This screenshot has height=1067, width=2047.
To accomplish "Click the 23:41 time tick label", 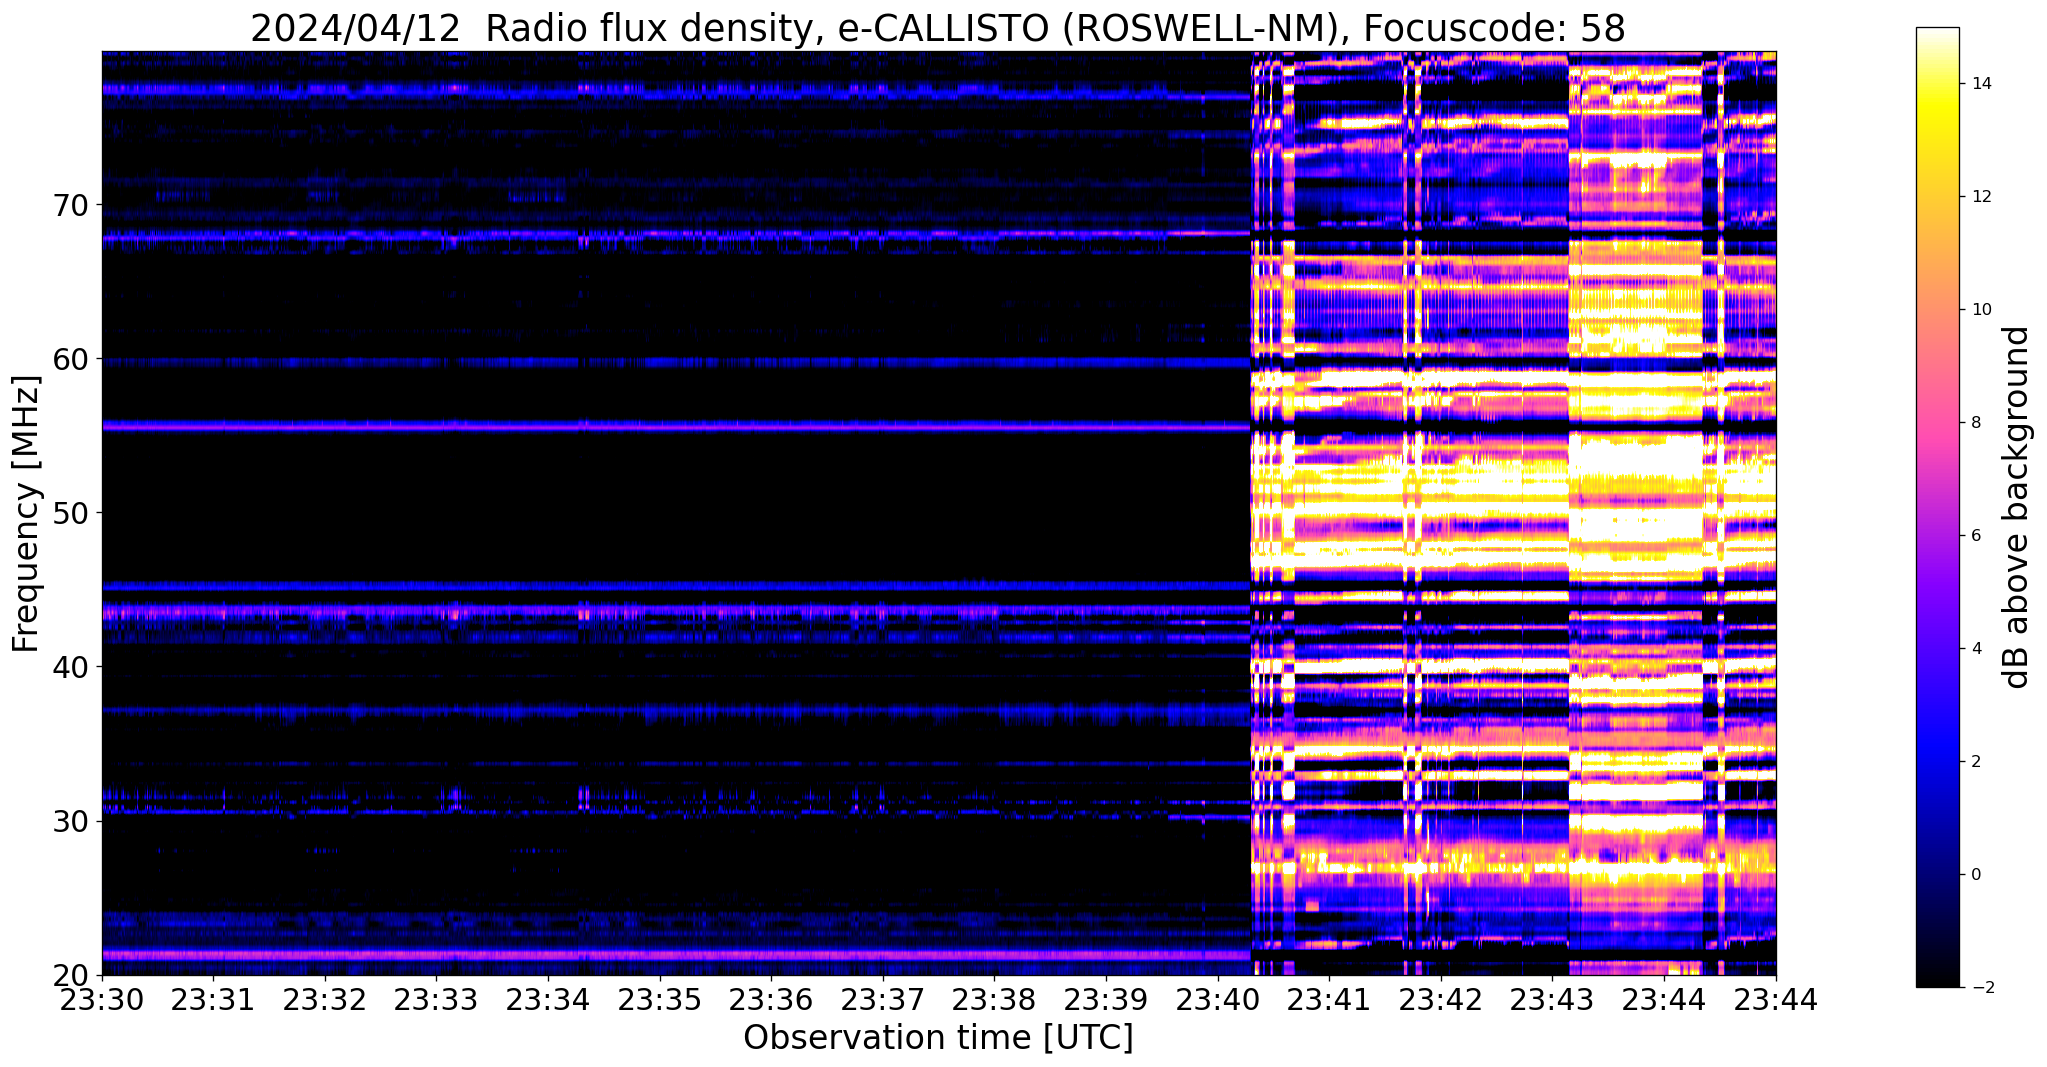I will tap(1330, 999).
